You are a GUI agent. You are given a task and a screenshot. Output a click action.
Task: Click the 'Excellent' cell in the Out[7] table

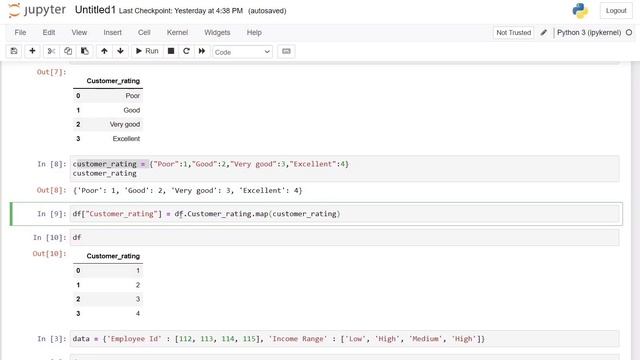126,139
